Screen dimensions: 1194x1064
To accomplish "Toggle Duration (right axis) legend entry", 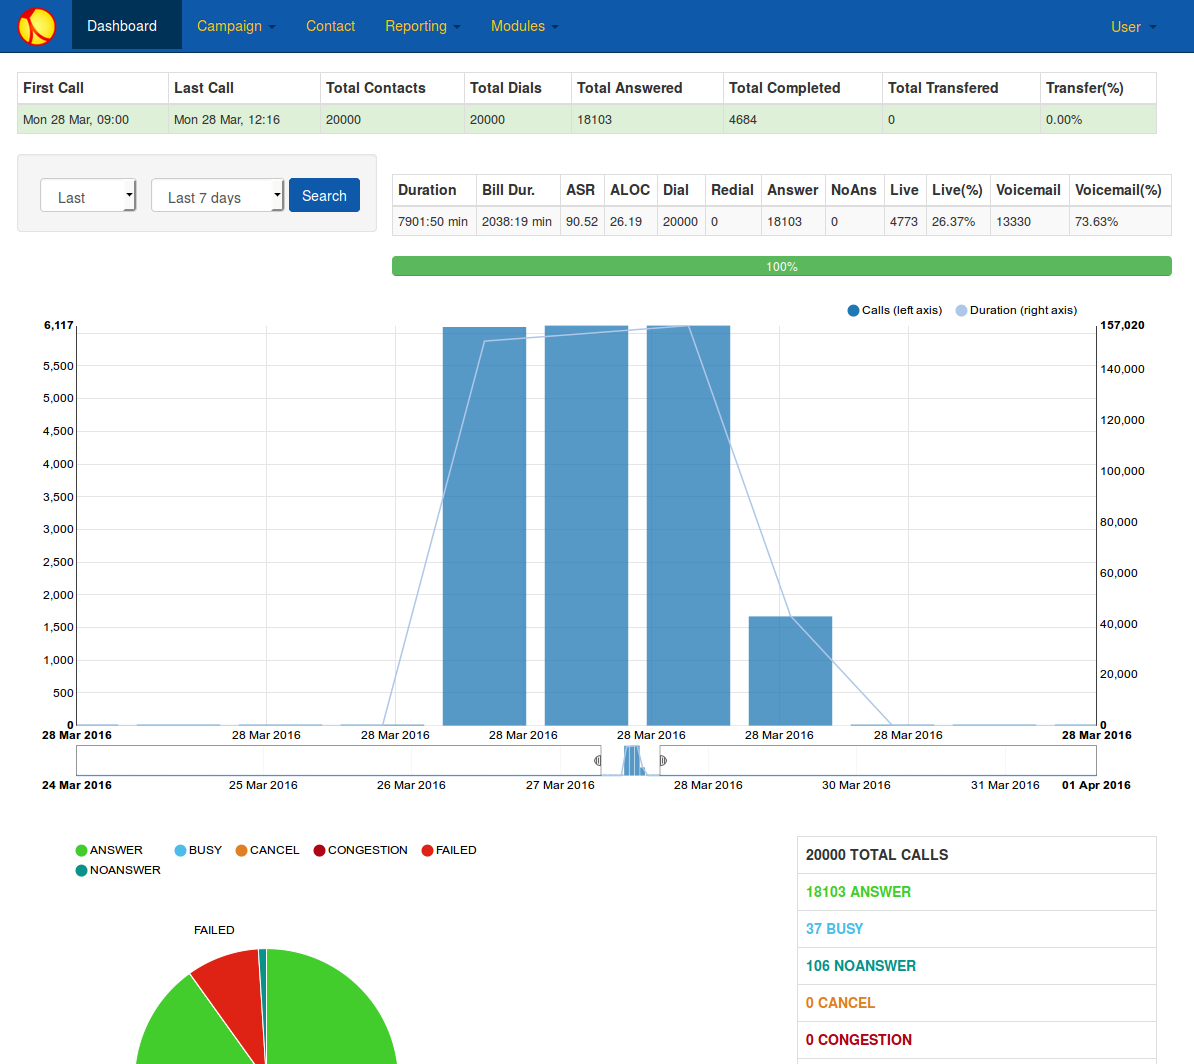I will click(1017, 310).
